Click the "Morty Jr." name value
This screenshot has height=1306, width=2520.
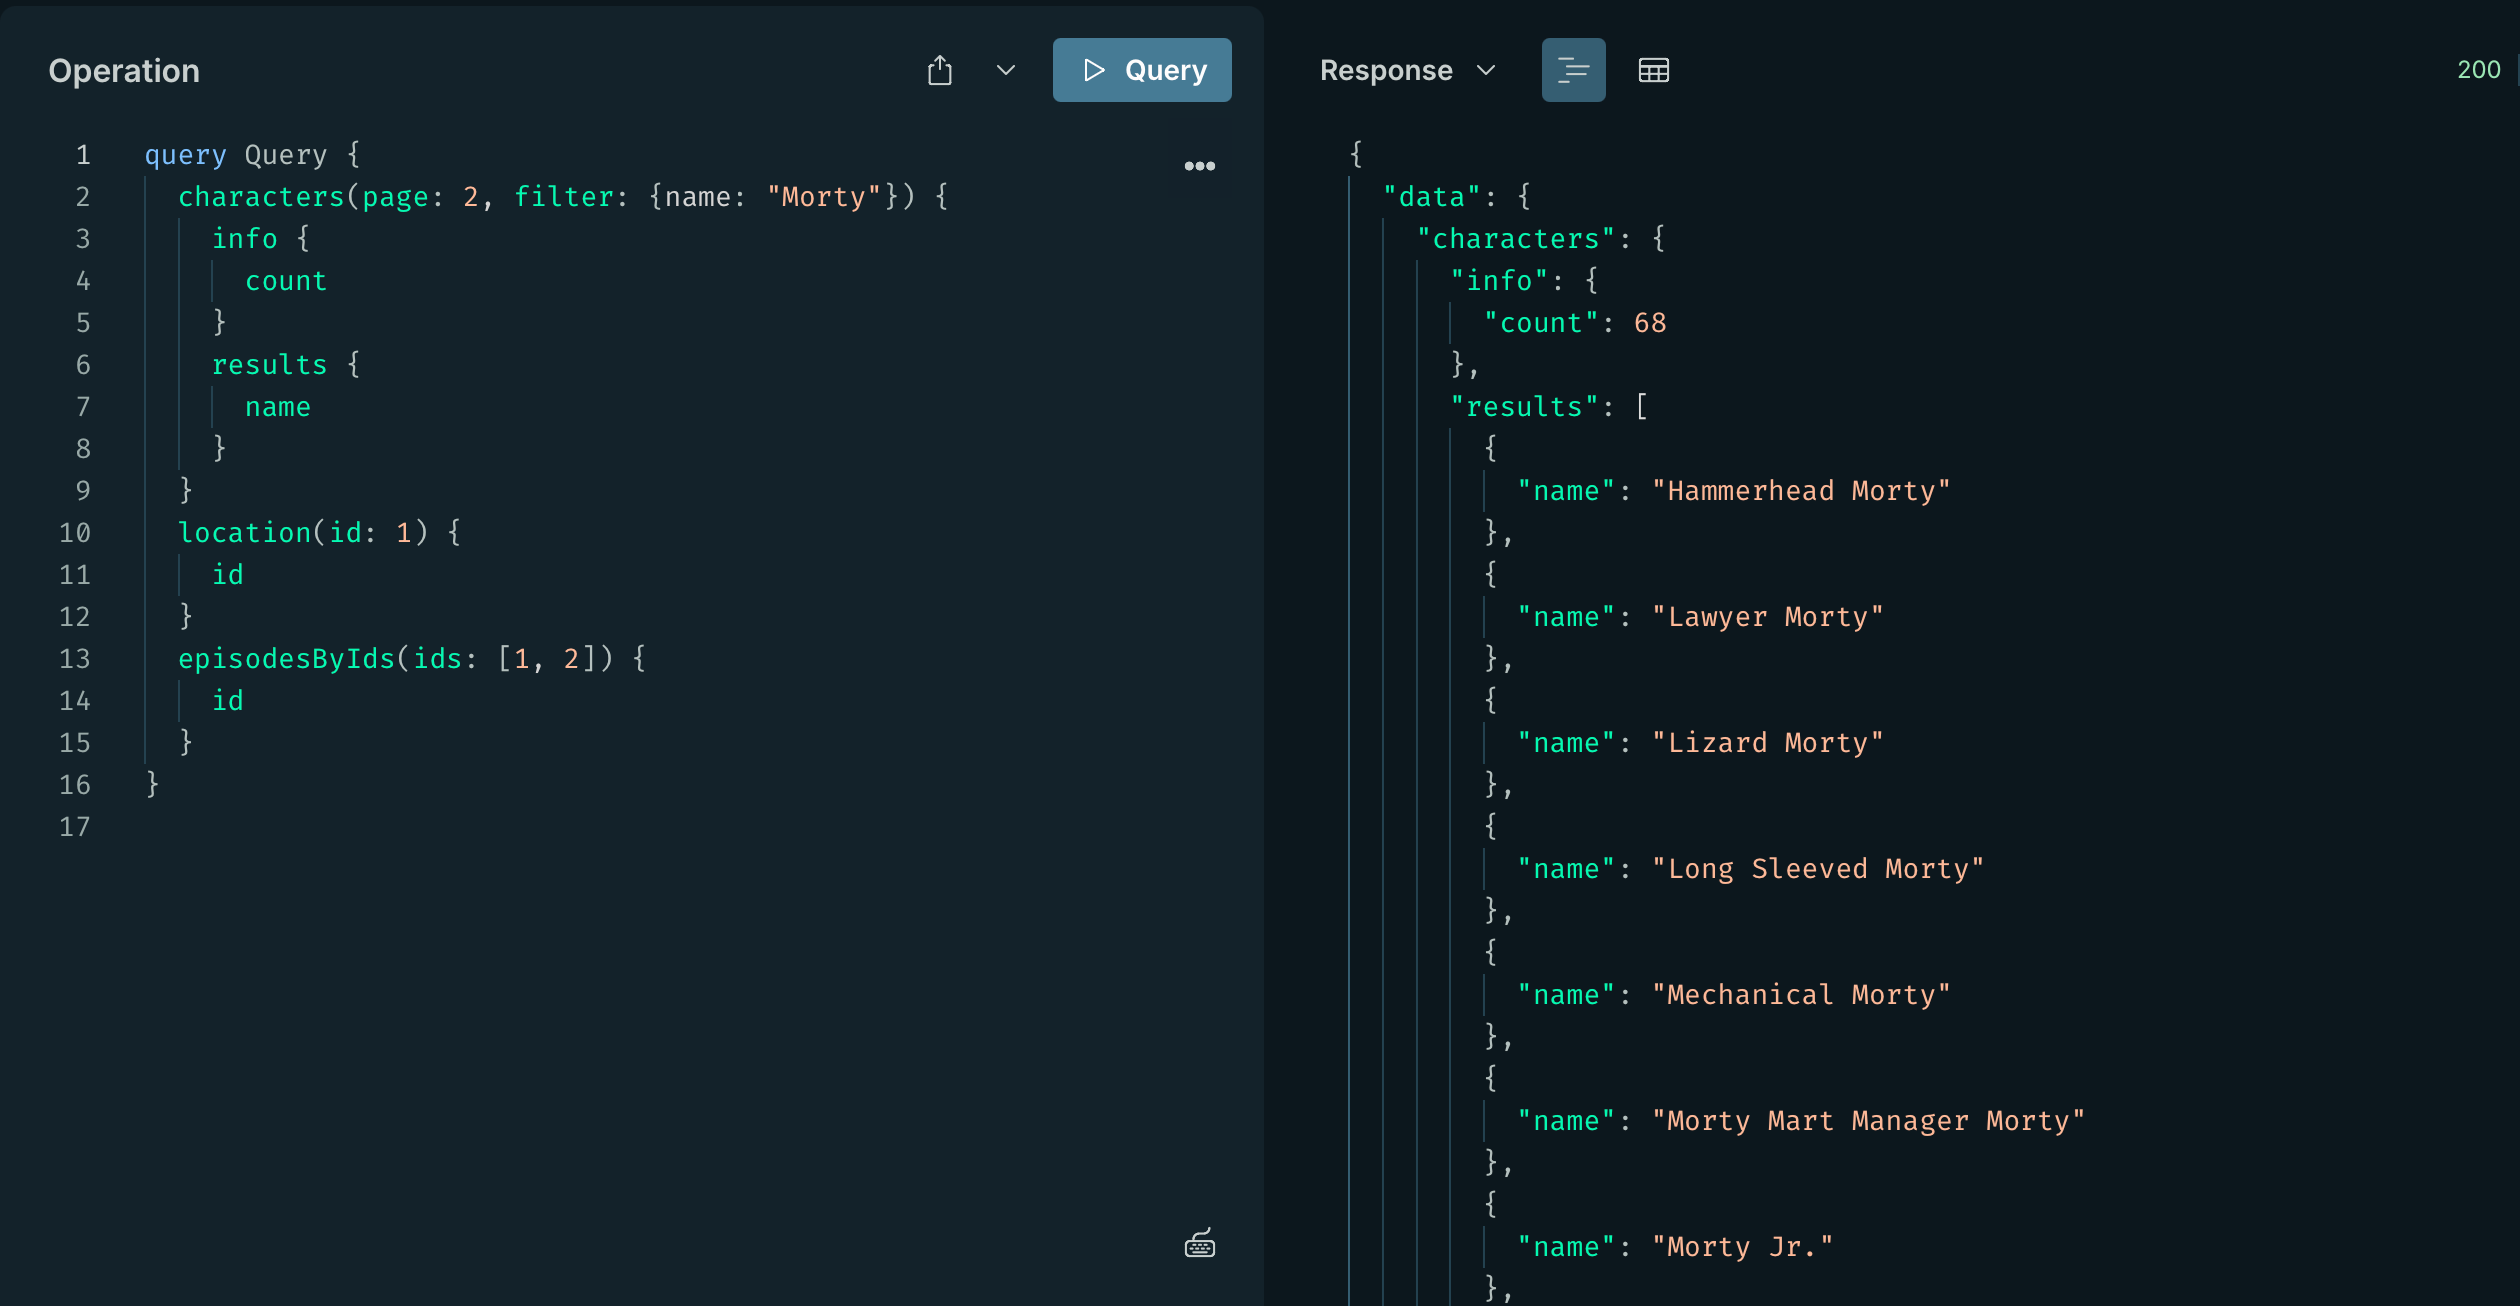[x=1741, y=1247]
